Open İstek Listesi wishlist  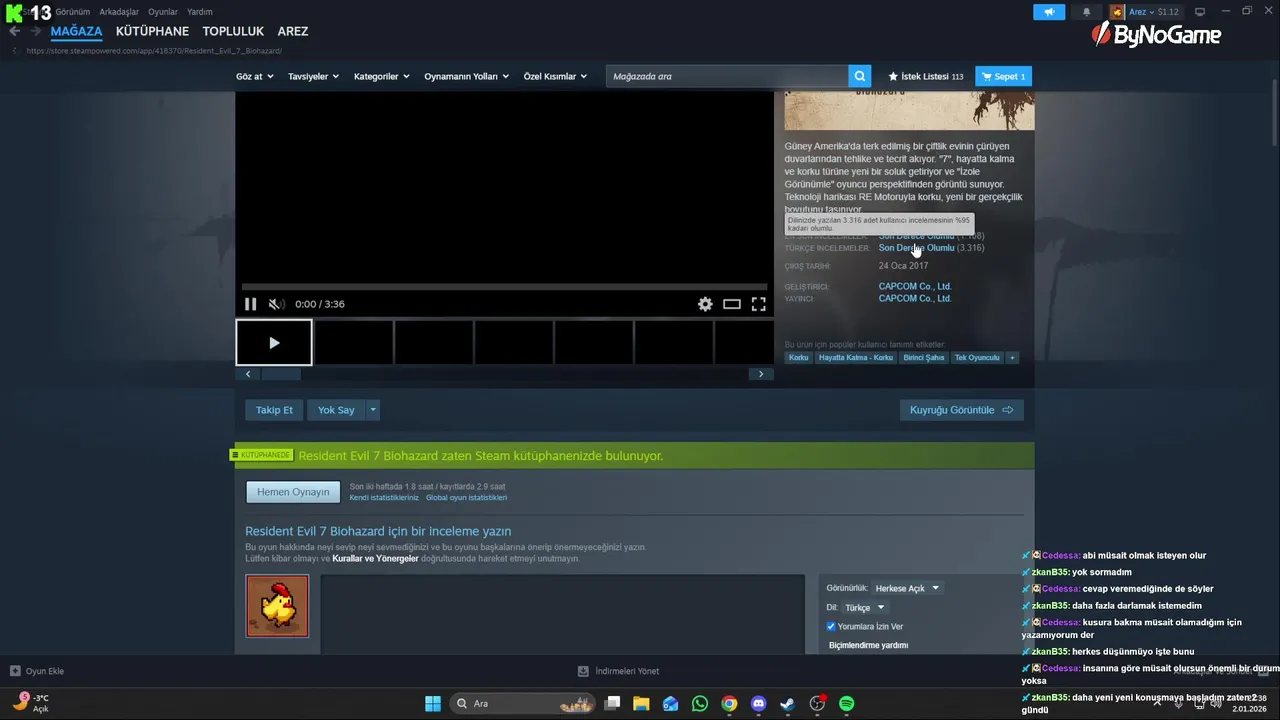pos(926,76)
